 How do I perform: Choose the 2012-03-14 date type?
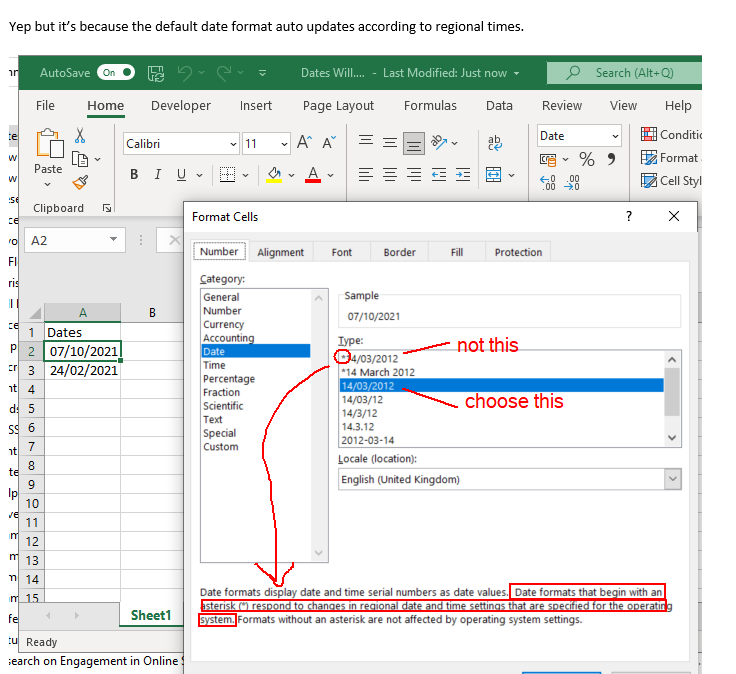point(367,440)
